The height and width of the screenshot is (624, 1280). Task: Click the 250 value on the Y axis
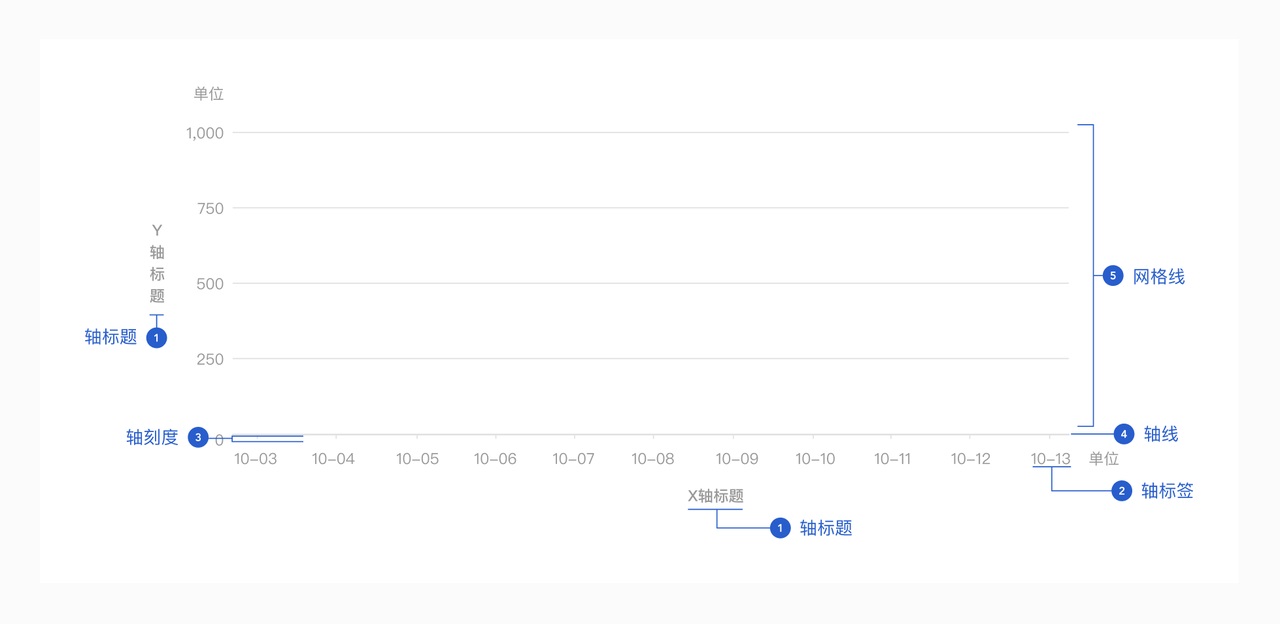210,359
